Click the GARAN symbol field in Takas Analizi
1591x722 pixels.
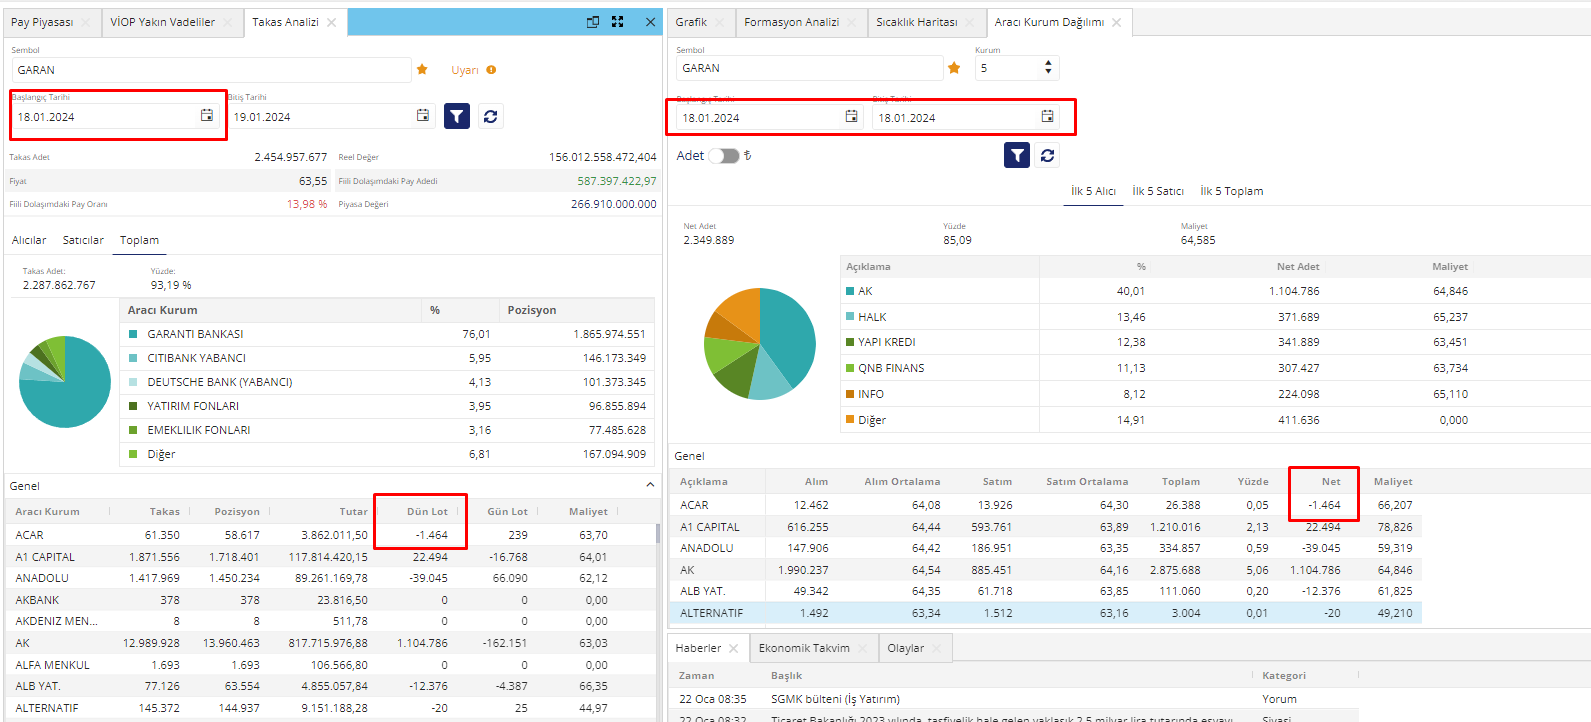click(x=210, y=70)
